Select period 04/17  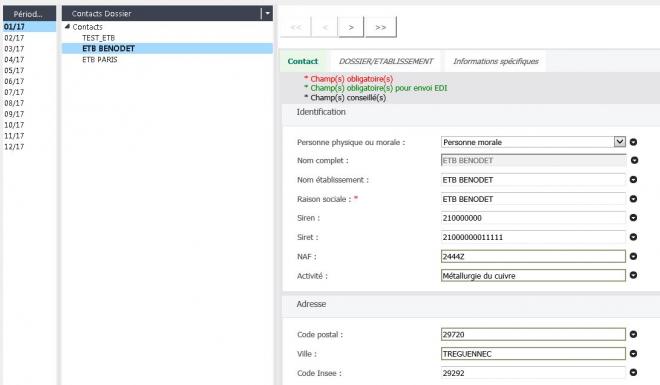click(14, 60)
